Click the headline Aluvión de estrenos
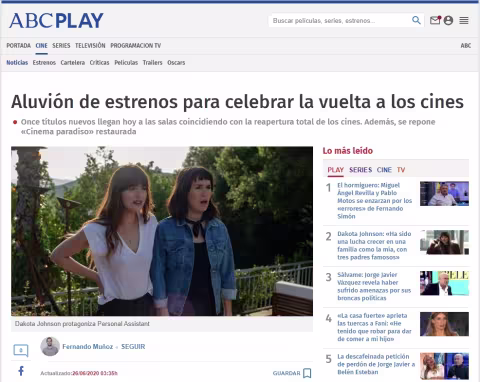The image size is (480, 382). pos(237,102)
